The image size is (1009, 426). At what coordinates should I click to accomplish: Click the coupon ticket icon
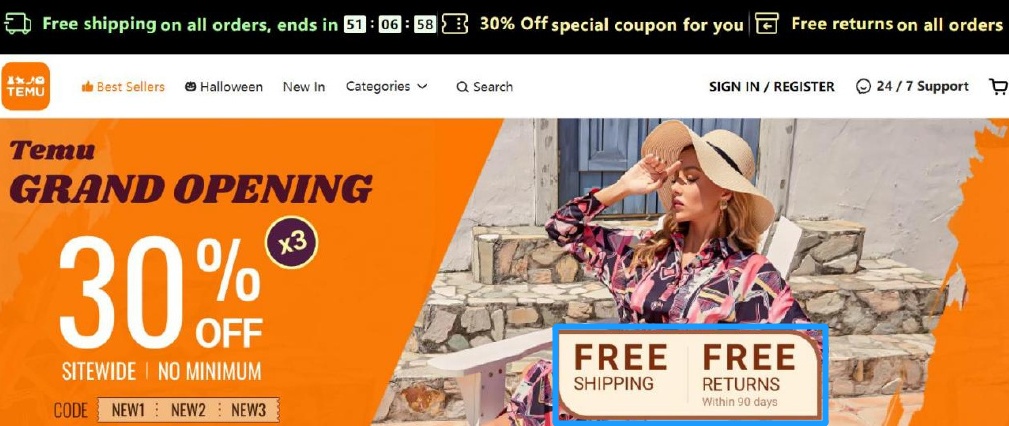(455, 24)
